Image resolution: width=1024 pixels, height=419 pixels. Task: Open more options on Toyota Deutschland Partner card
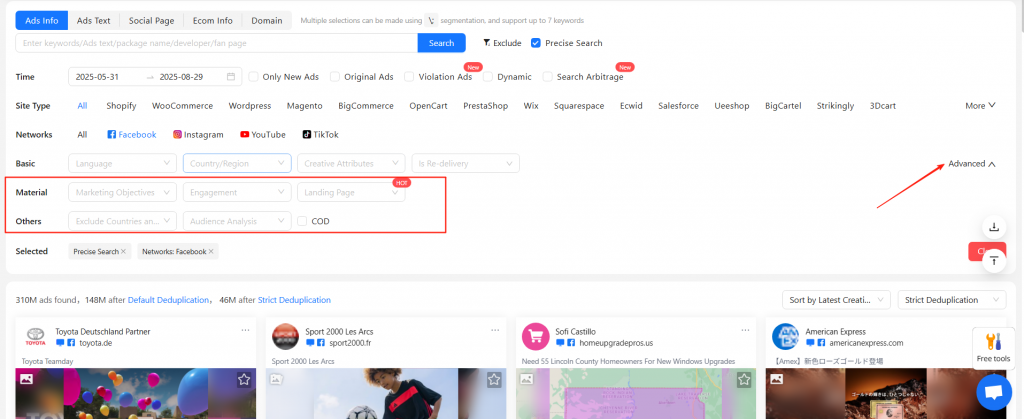pyautogui.click(x=245, y=330)
